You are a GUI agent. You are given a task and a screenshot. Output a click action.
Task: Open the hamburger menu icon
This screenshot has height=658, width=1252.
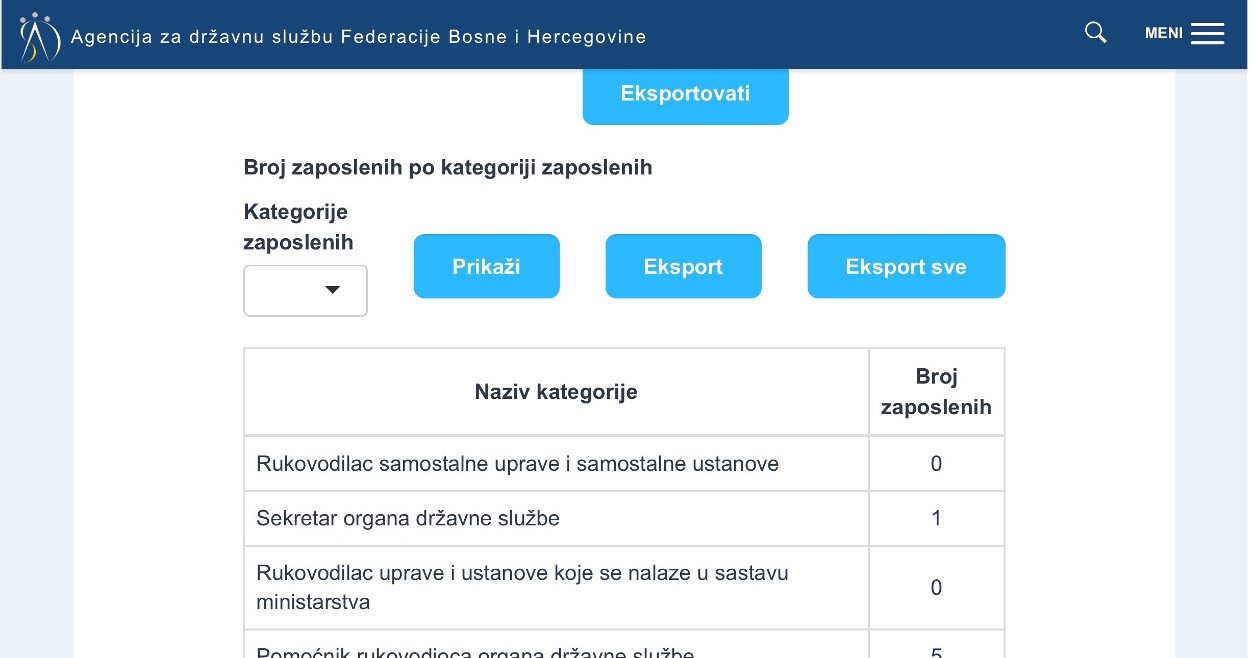(1207, 34)
